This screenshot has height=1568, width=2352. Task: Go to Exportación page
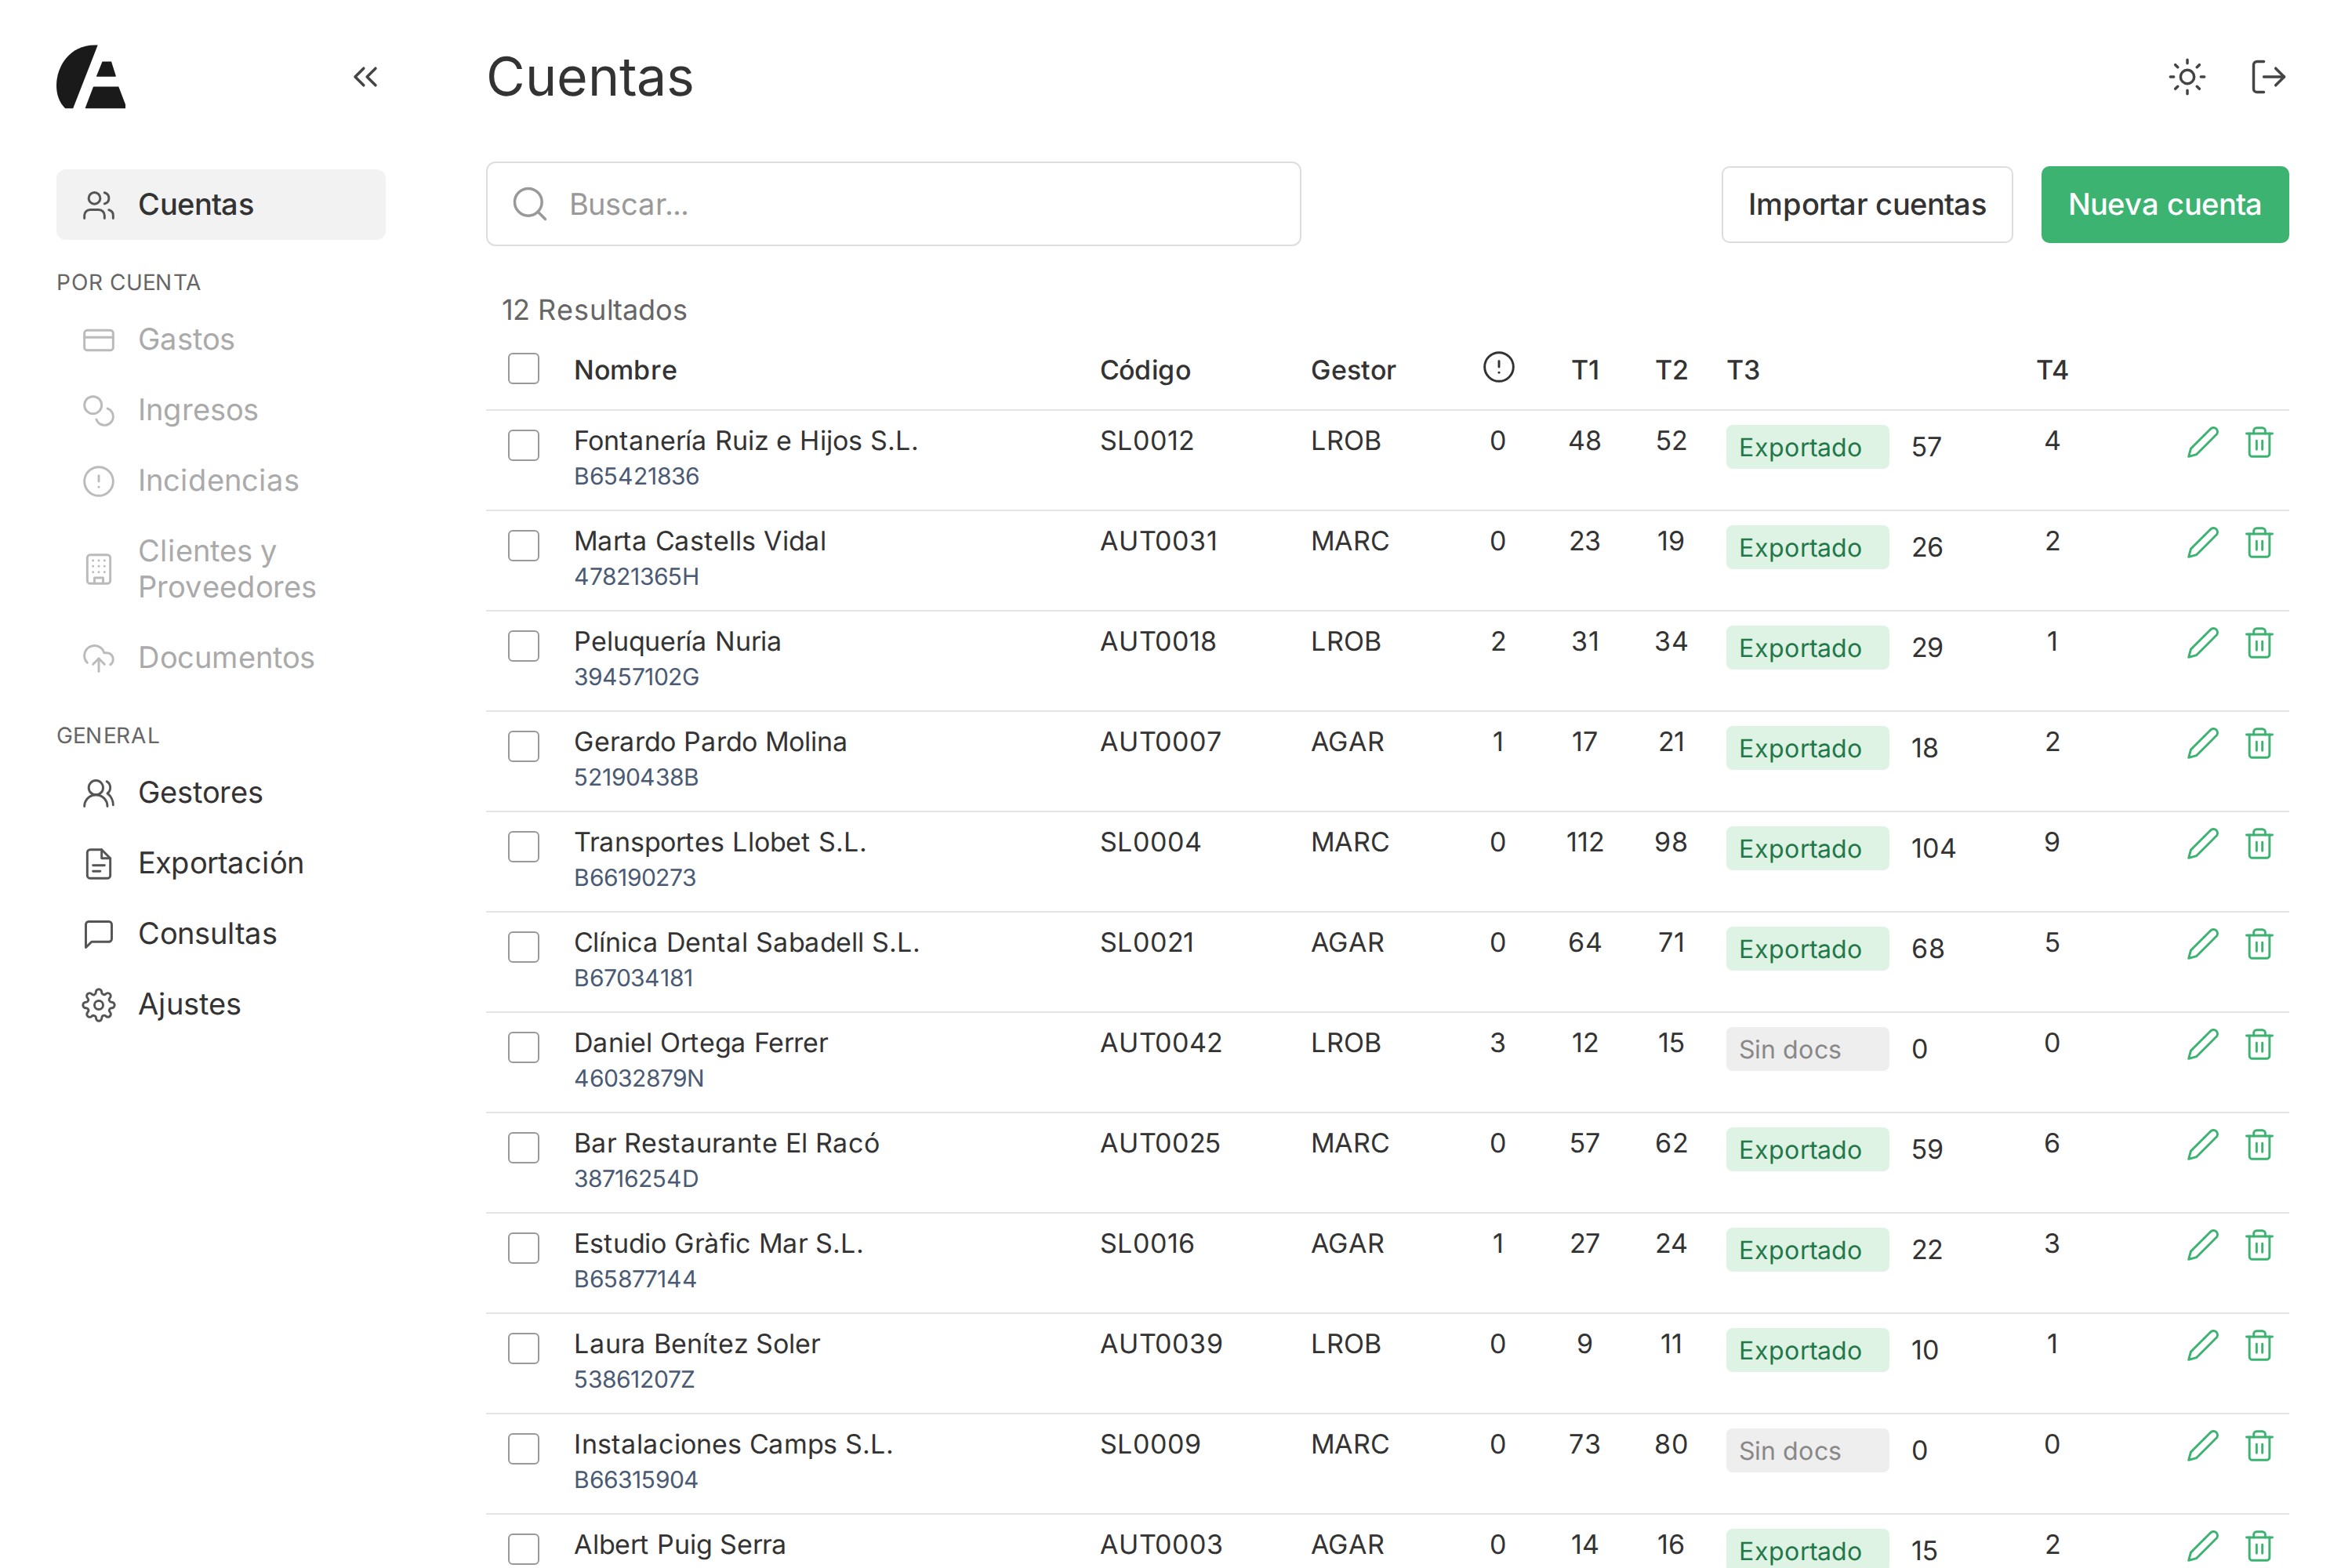221,863
